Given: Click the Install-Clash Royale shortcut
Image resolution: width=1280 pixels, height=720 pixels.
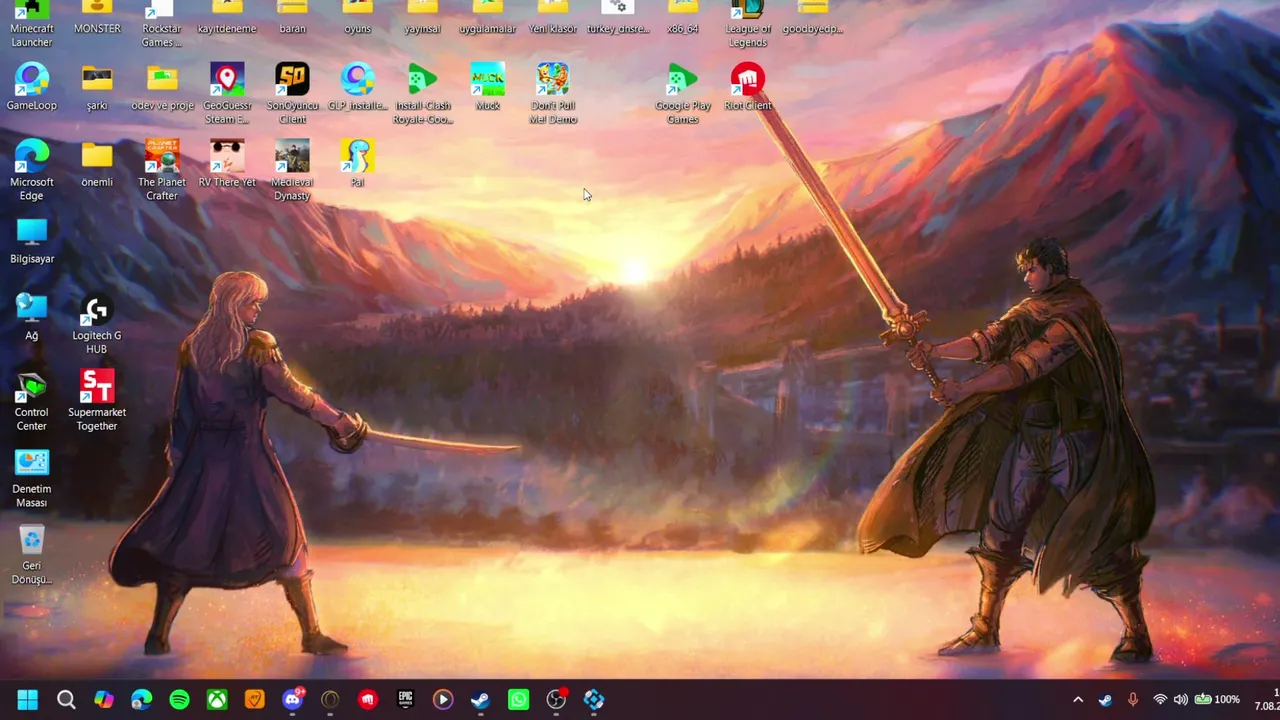Looking at the screenshot, I should click(422, 93).
